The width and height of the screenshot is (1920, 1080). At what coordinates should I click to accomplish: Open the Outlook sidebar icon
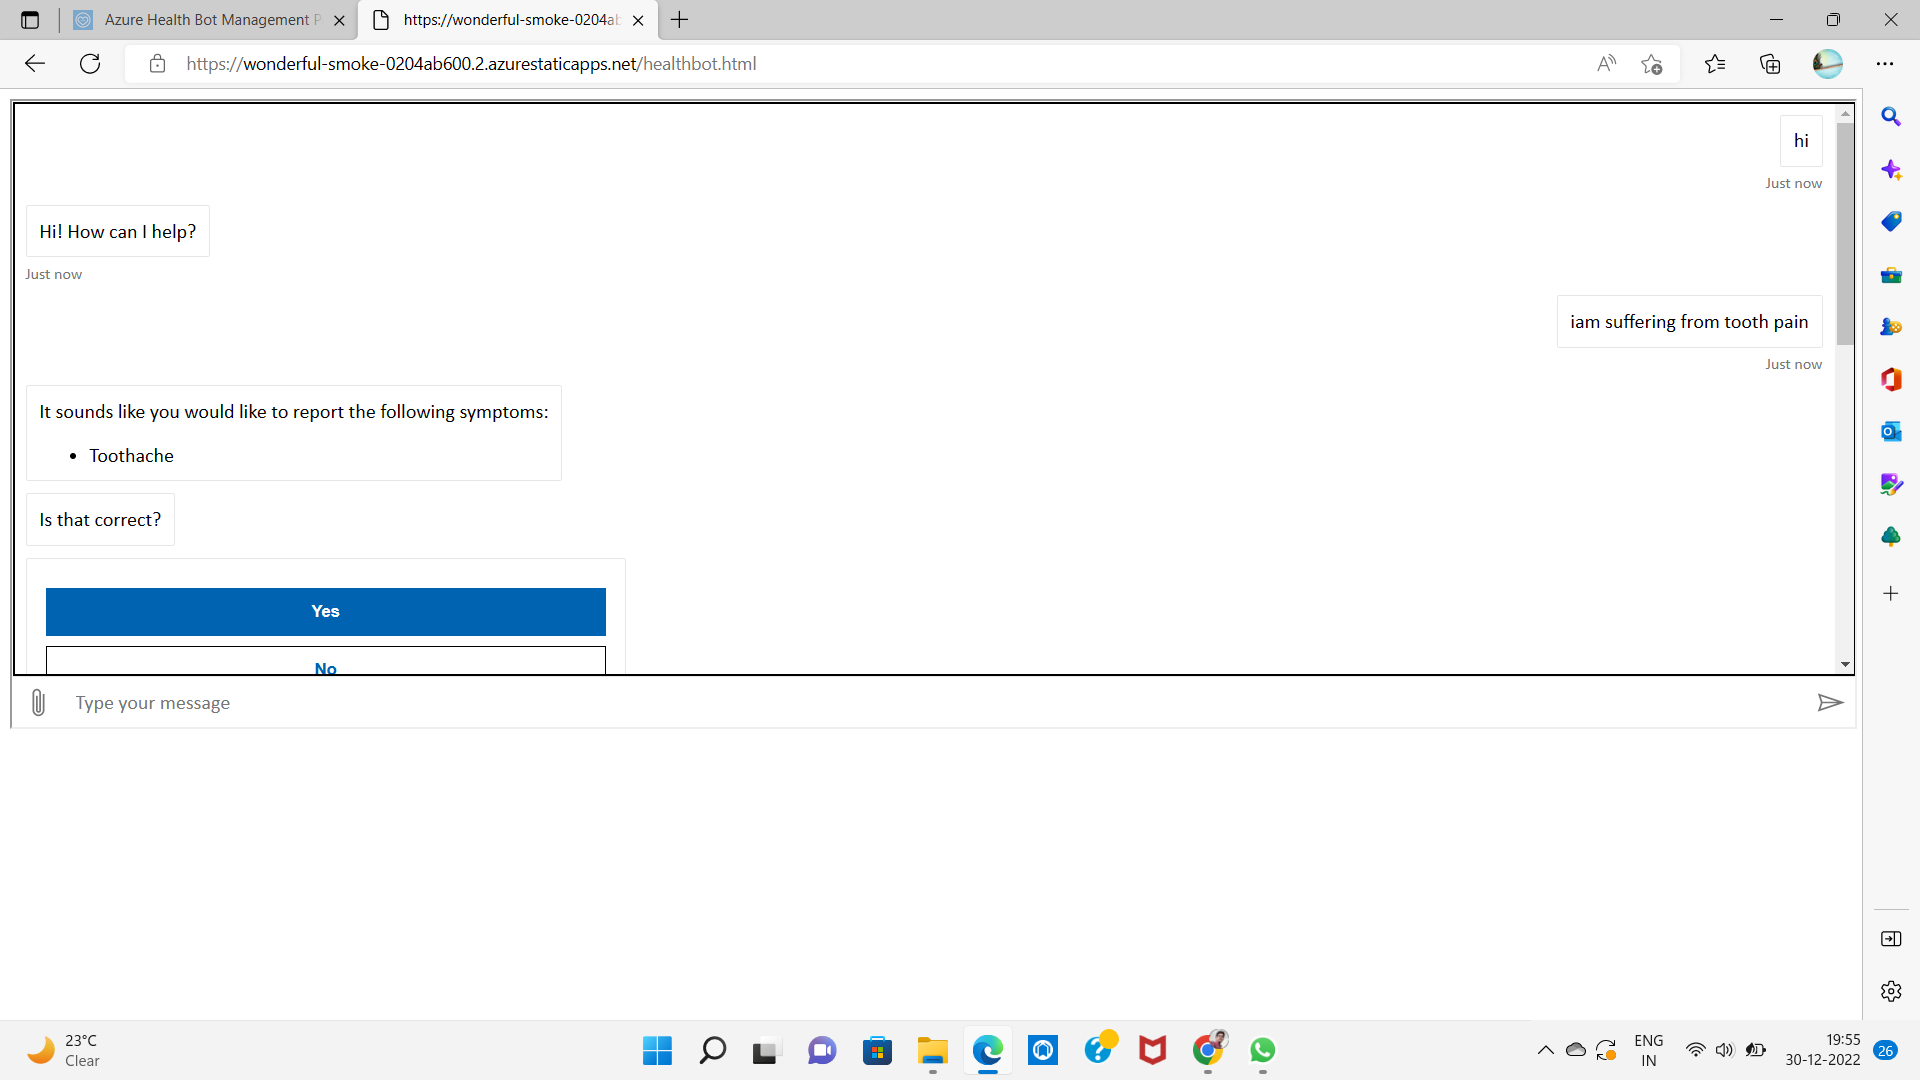tap(1890, 431)
